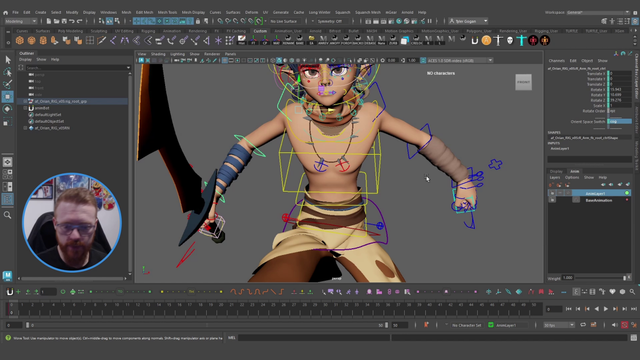
Task: Click the orange circle A shelf icon
Action: click(486, 40)
